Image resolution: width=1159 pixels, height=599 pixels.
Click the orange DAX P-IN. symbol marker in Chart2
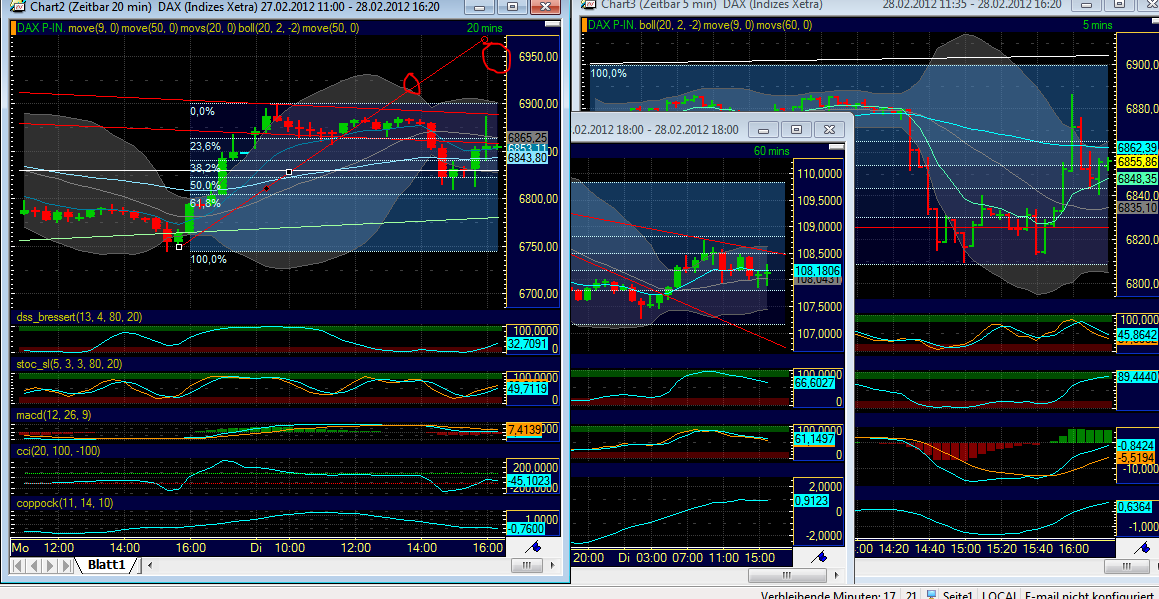[15, 27]
